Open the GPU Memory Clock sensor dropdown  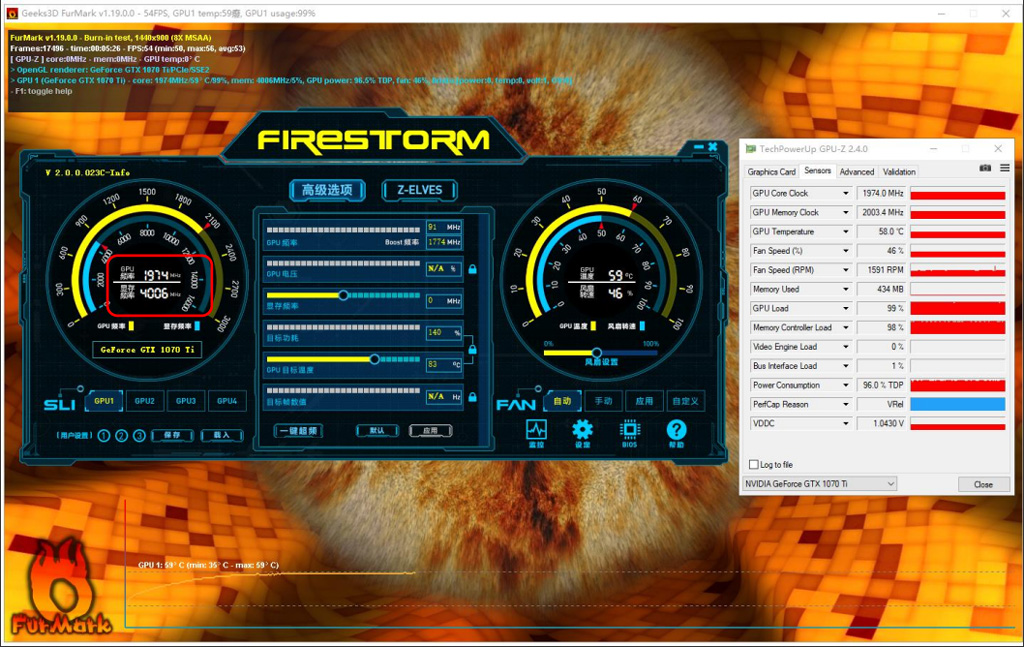(x=846, y=212)
